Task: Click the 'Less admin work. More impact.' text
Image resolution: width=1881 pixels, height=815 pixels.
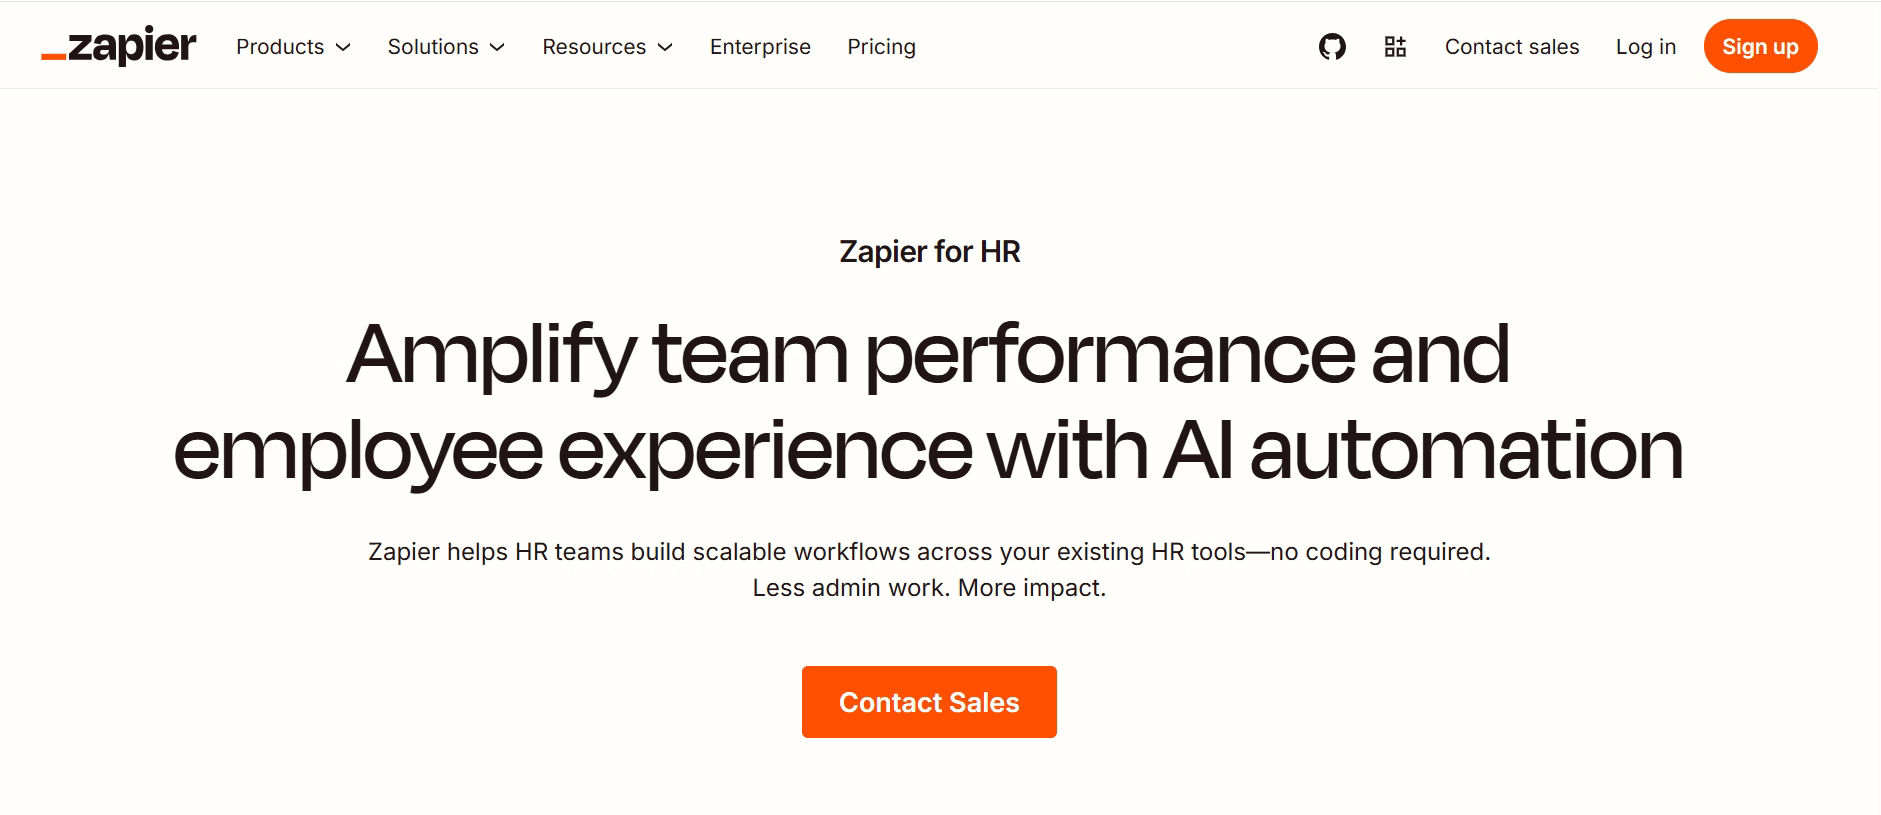Action: tap(929, 588)
